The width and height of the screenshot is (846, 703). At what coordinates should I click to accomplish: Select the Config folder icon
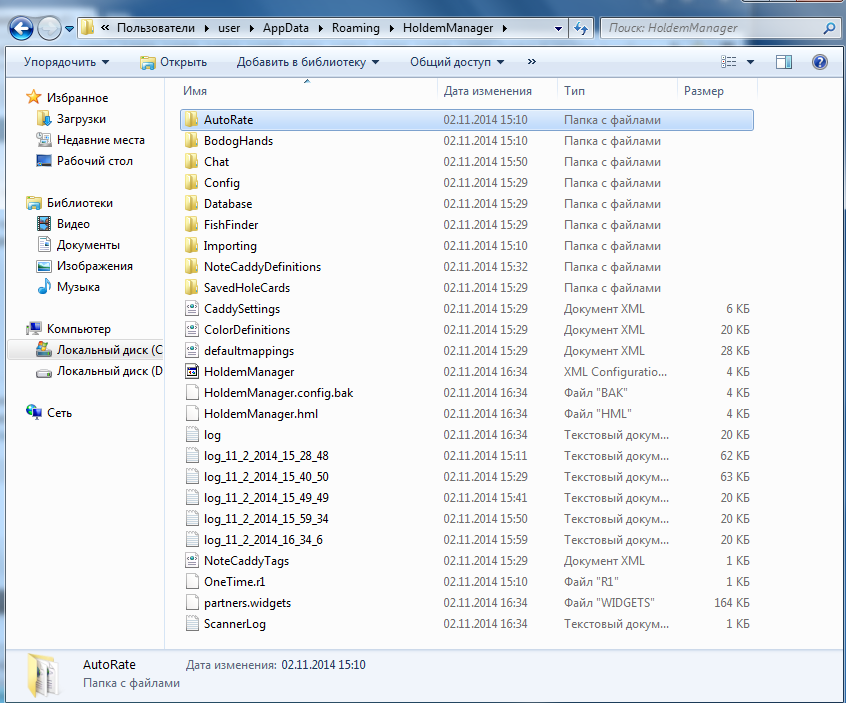point(192,183)
